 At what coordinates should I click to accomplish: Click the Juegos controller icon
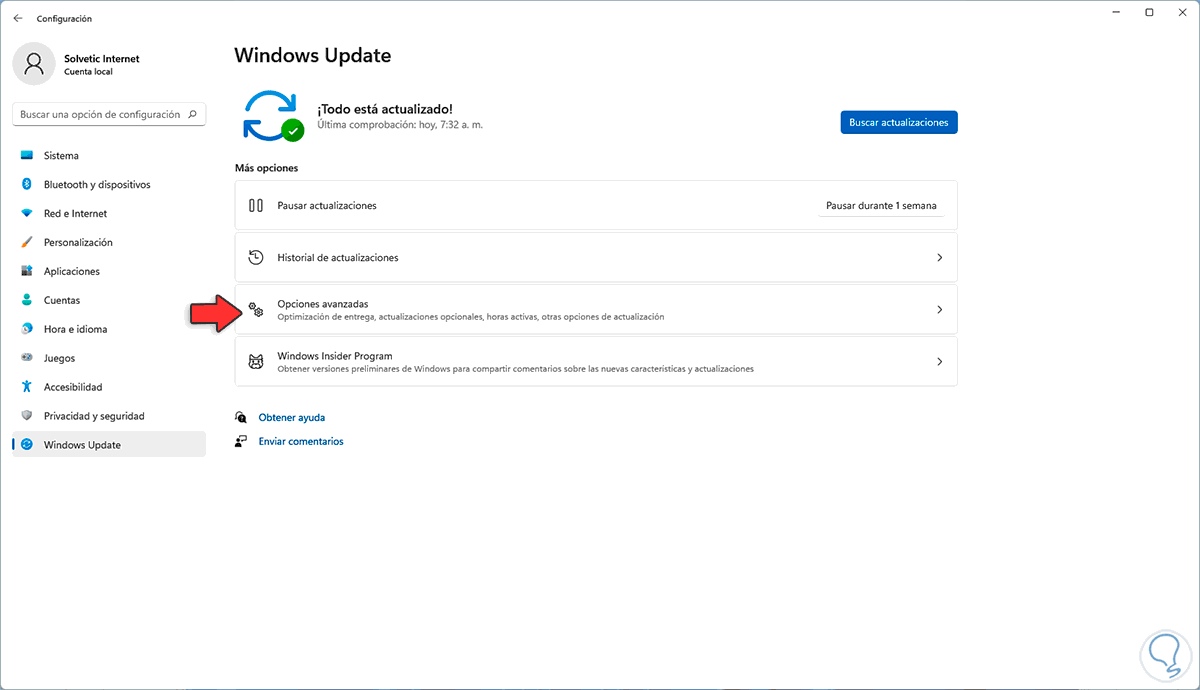[26, 358]
